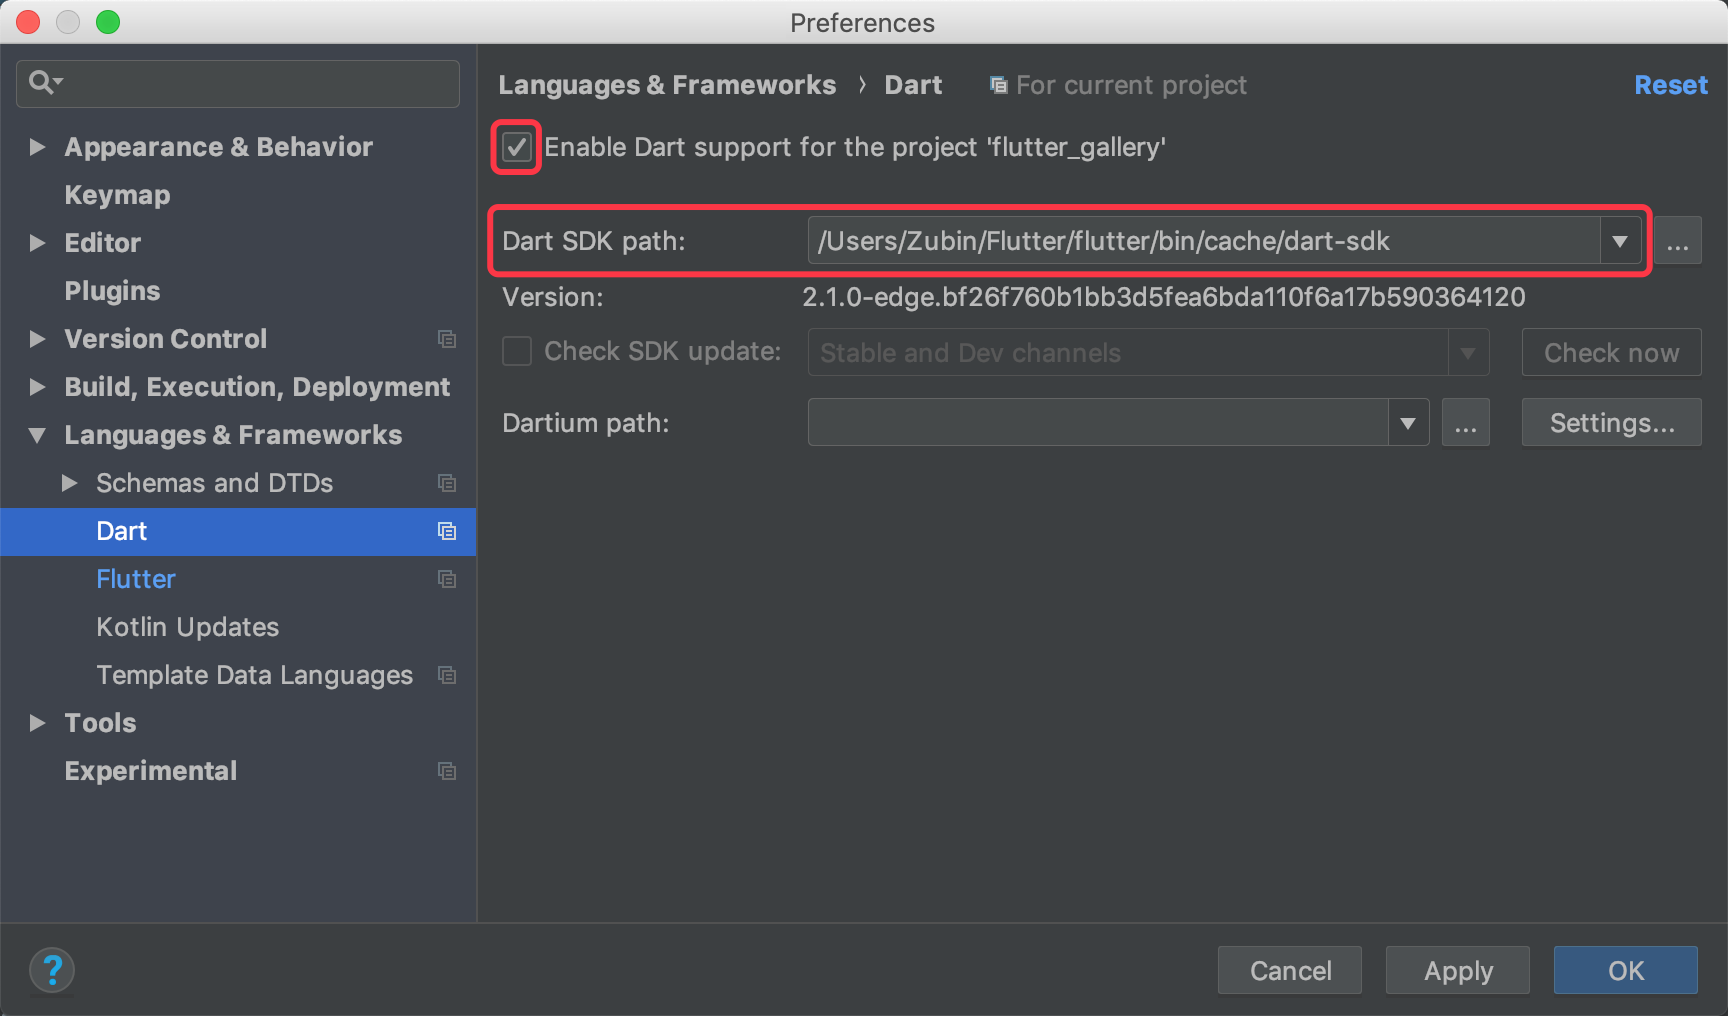Viewport: 1728px width, 1016px height.
Task: Click project-level icon beside Experimental
Action: (447, 771)
